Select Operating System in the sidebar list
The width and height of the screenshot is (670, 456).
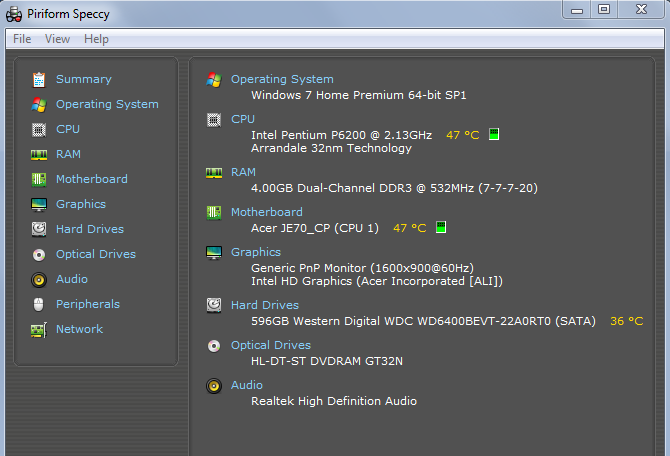point(107,104)
